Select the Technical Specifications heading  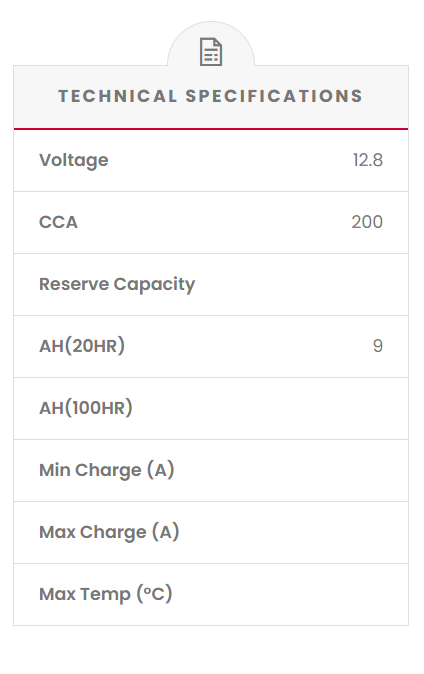211,96
